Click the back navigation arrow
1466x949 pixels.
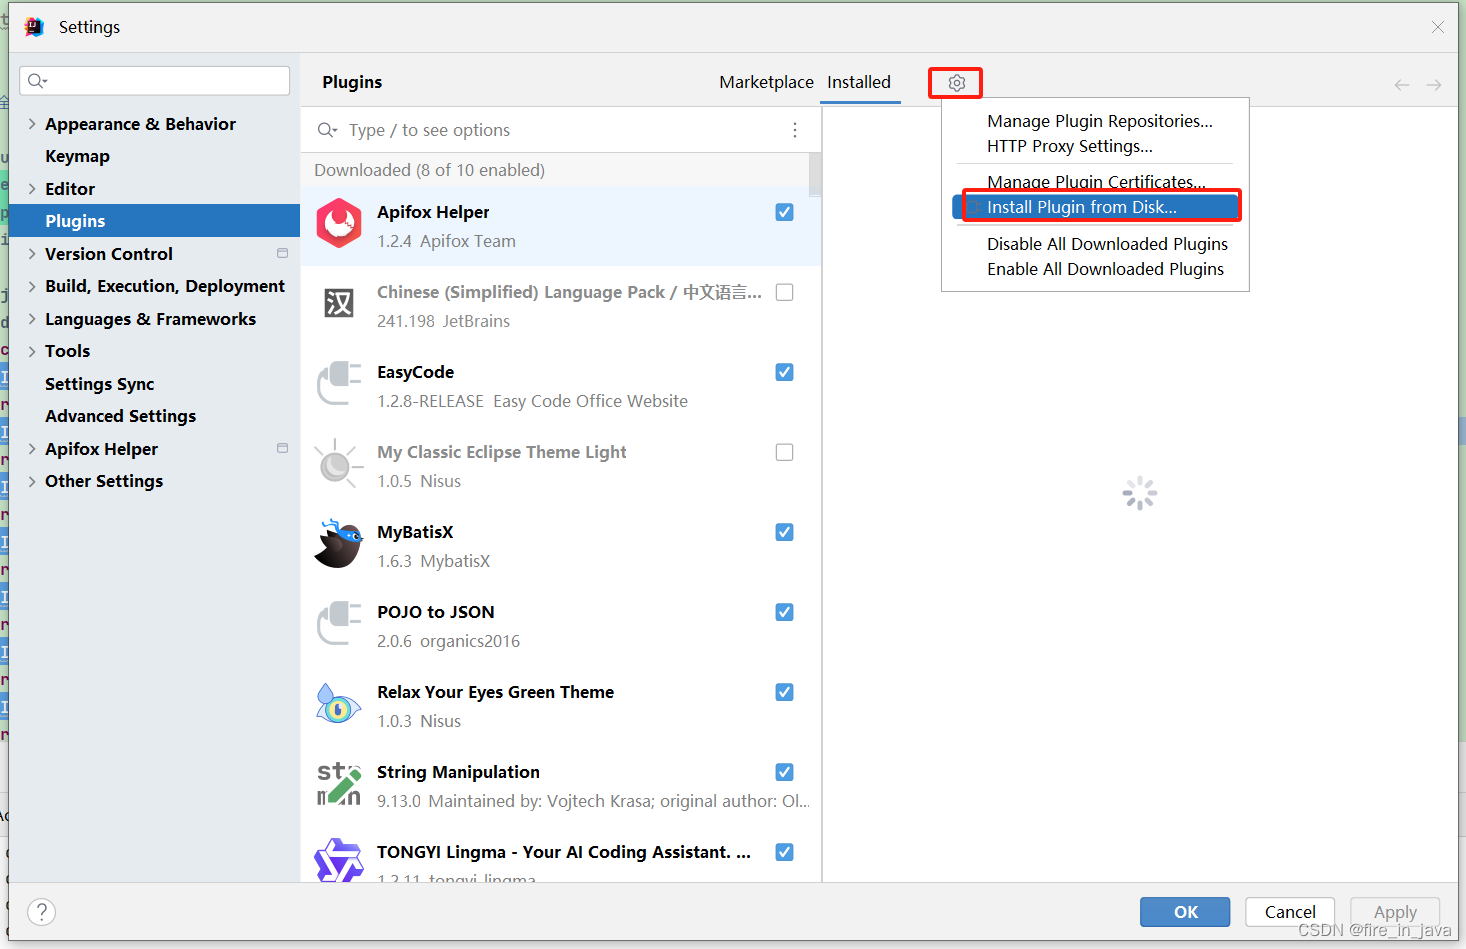pyautogui.click(x=1402, y=85)
